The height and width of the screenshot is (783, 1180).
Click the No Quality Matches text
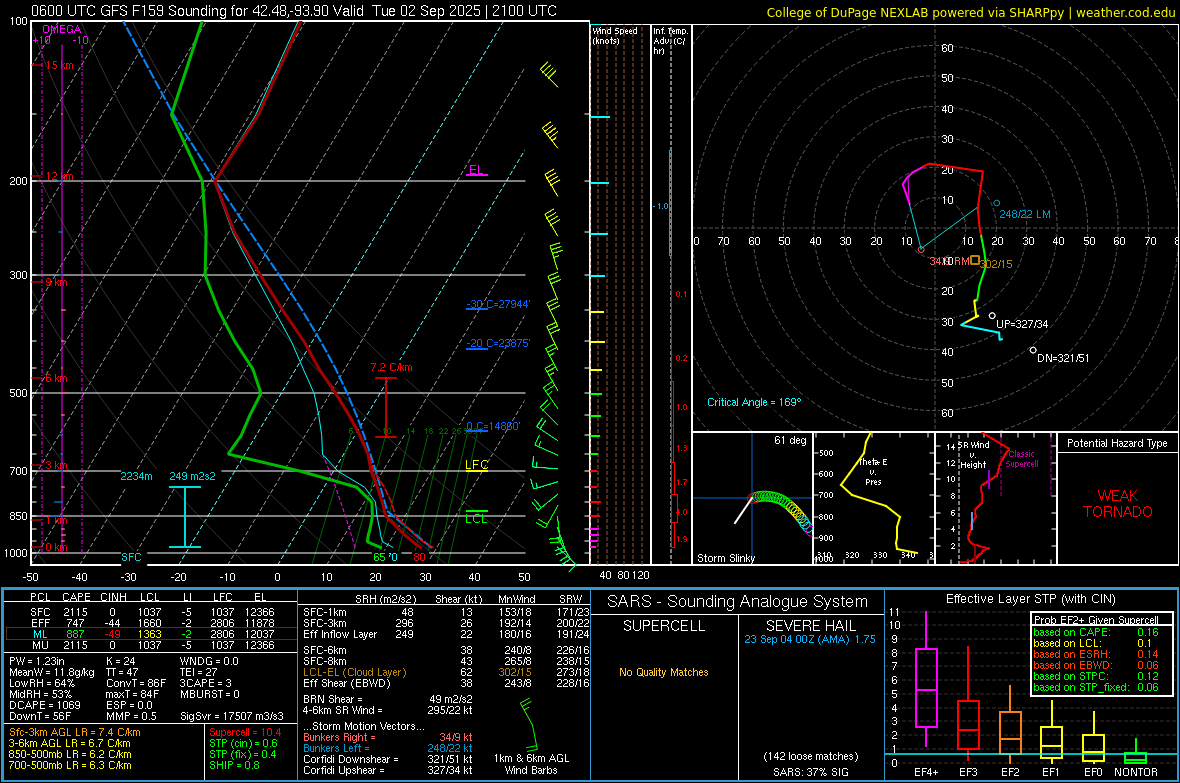tap(664, 672)
